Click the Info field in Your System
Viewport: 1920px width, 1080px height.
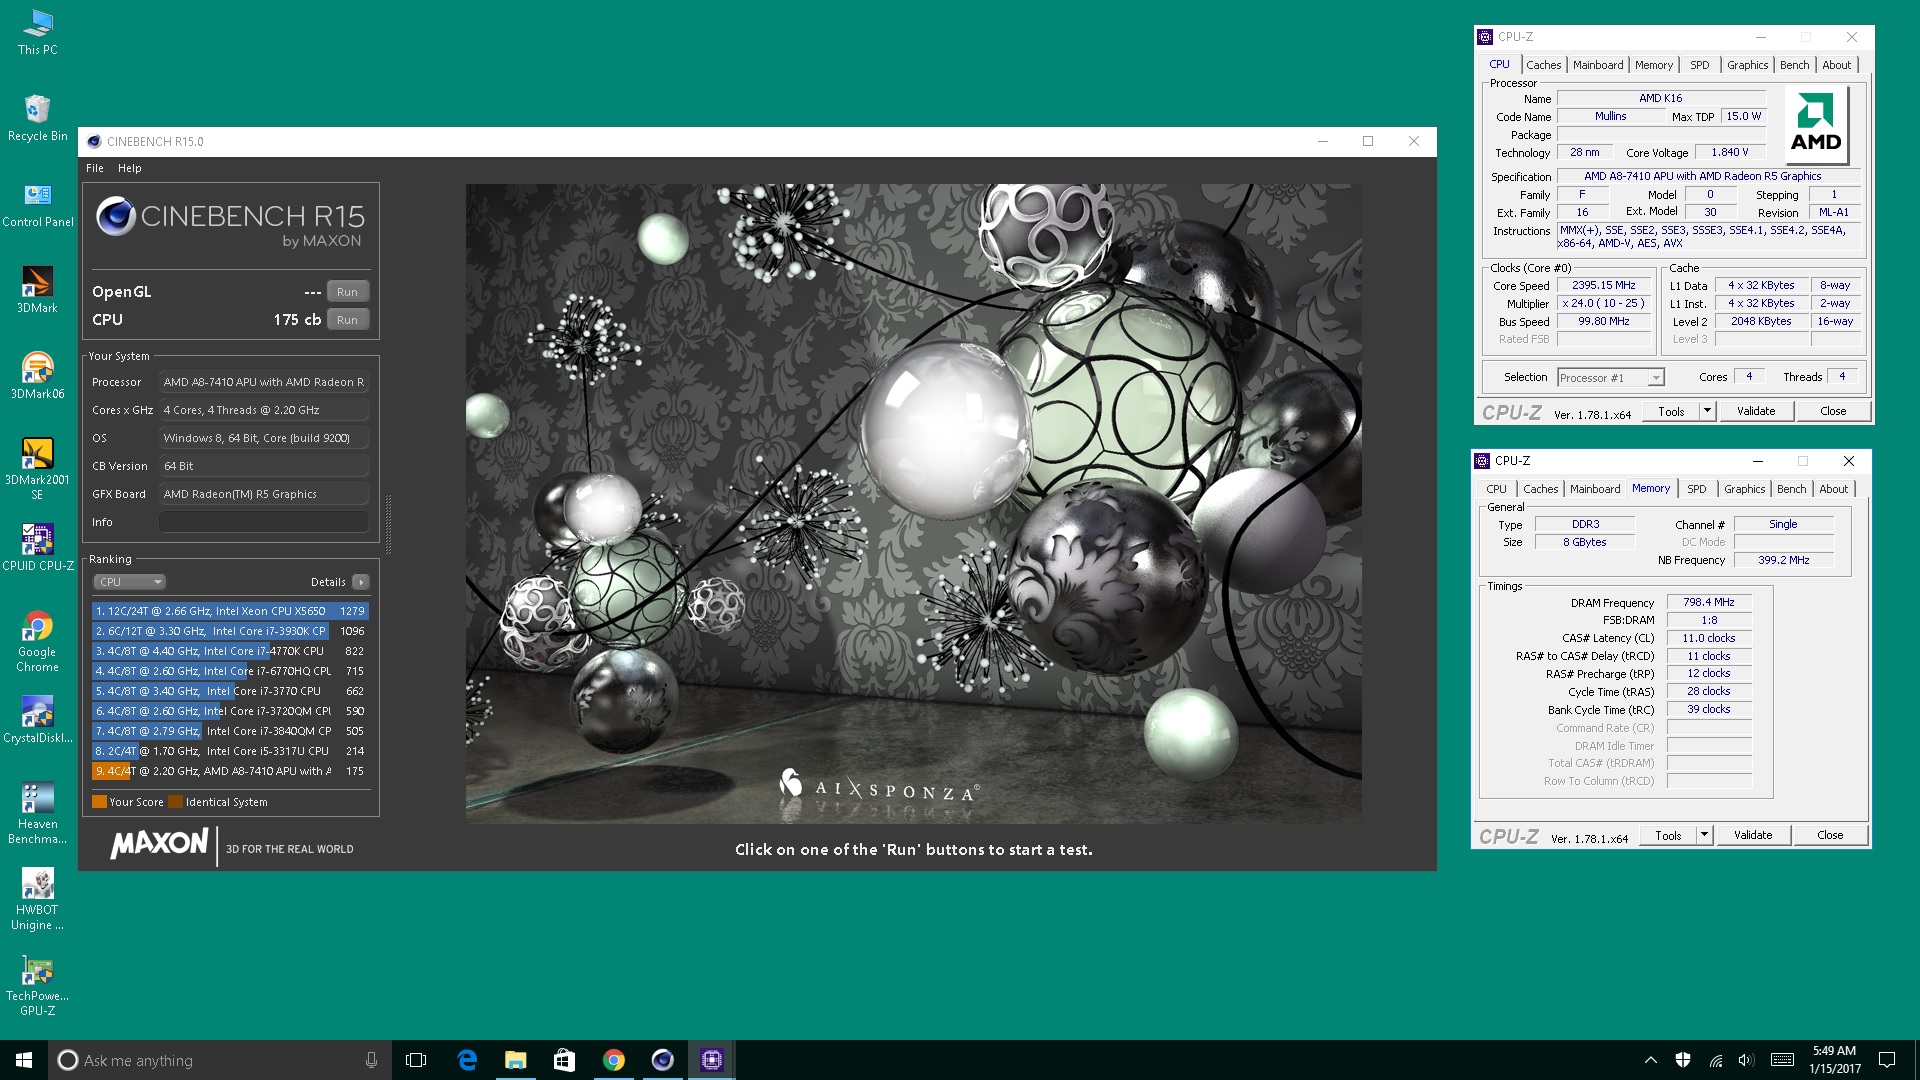[x=264, y=522]
